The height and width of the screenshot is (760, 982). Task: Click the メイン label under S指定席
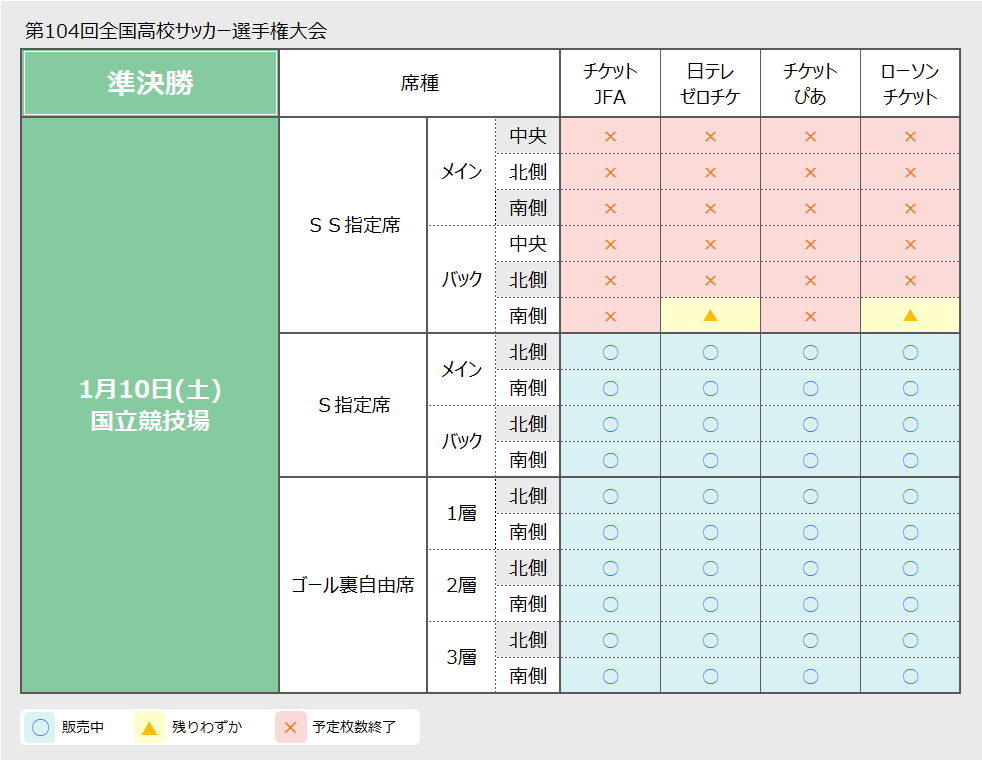pos(462,369)
